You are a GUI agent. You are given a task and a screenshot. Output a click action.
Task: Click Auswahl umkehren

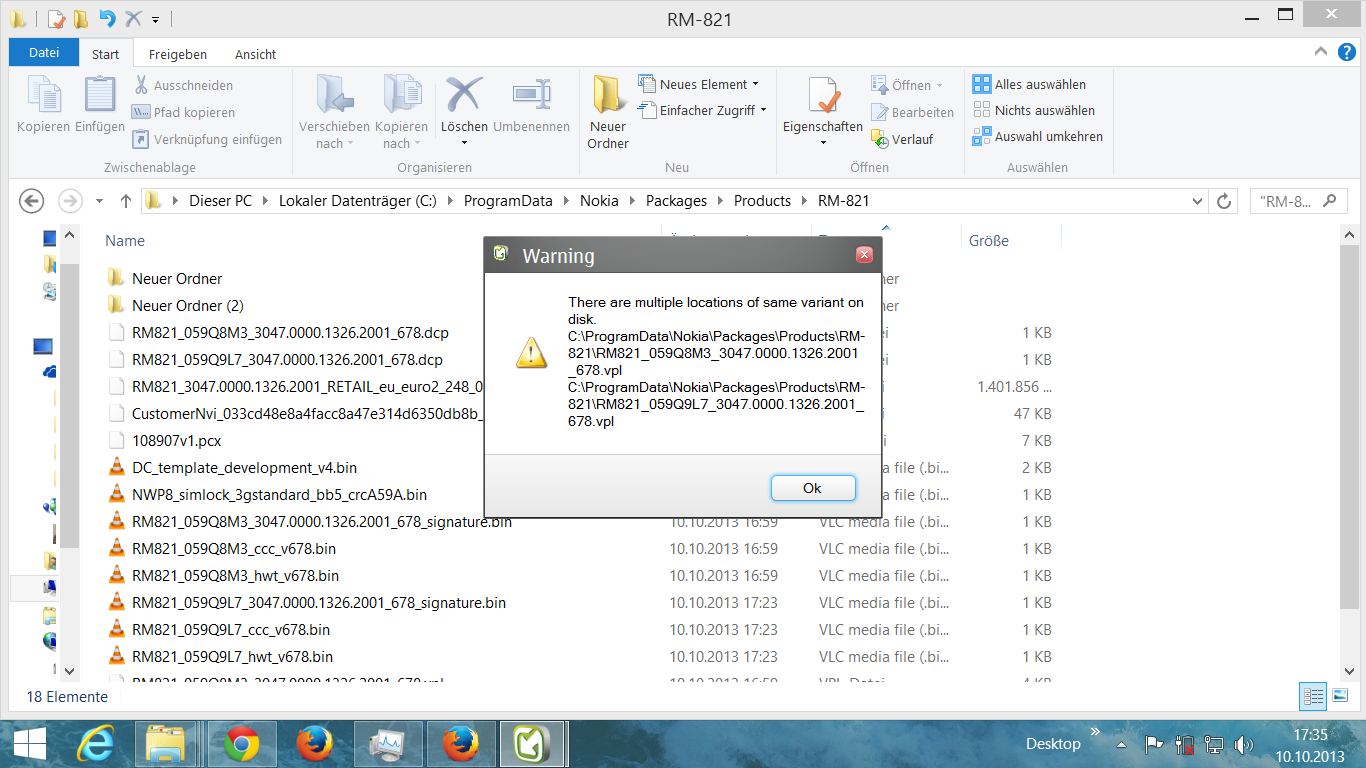point(1038,136)
